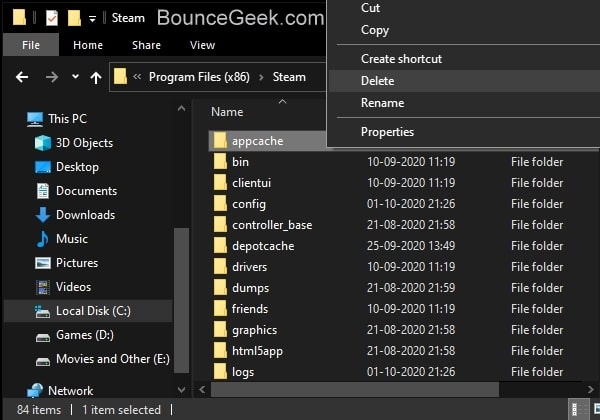Open Downloads in the navigation pane
This screenshot has width=600, height=420.
pyautogui.click(x=86, y=215)
